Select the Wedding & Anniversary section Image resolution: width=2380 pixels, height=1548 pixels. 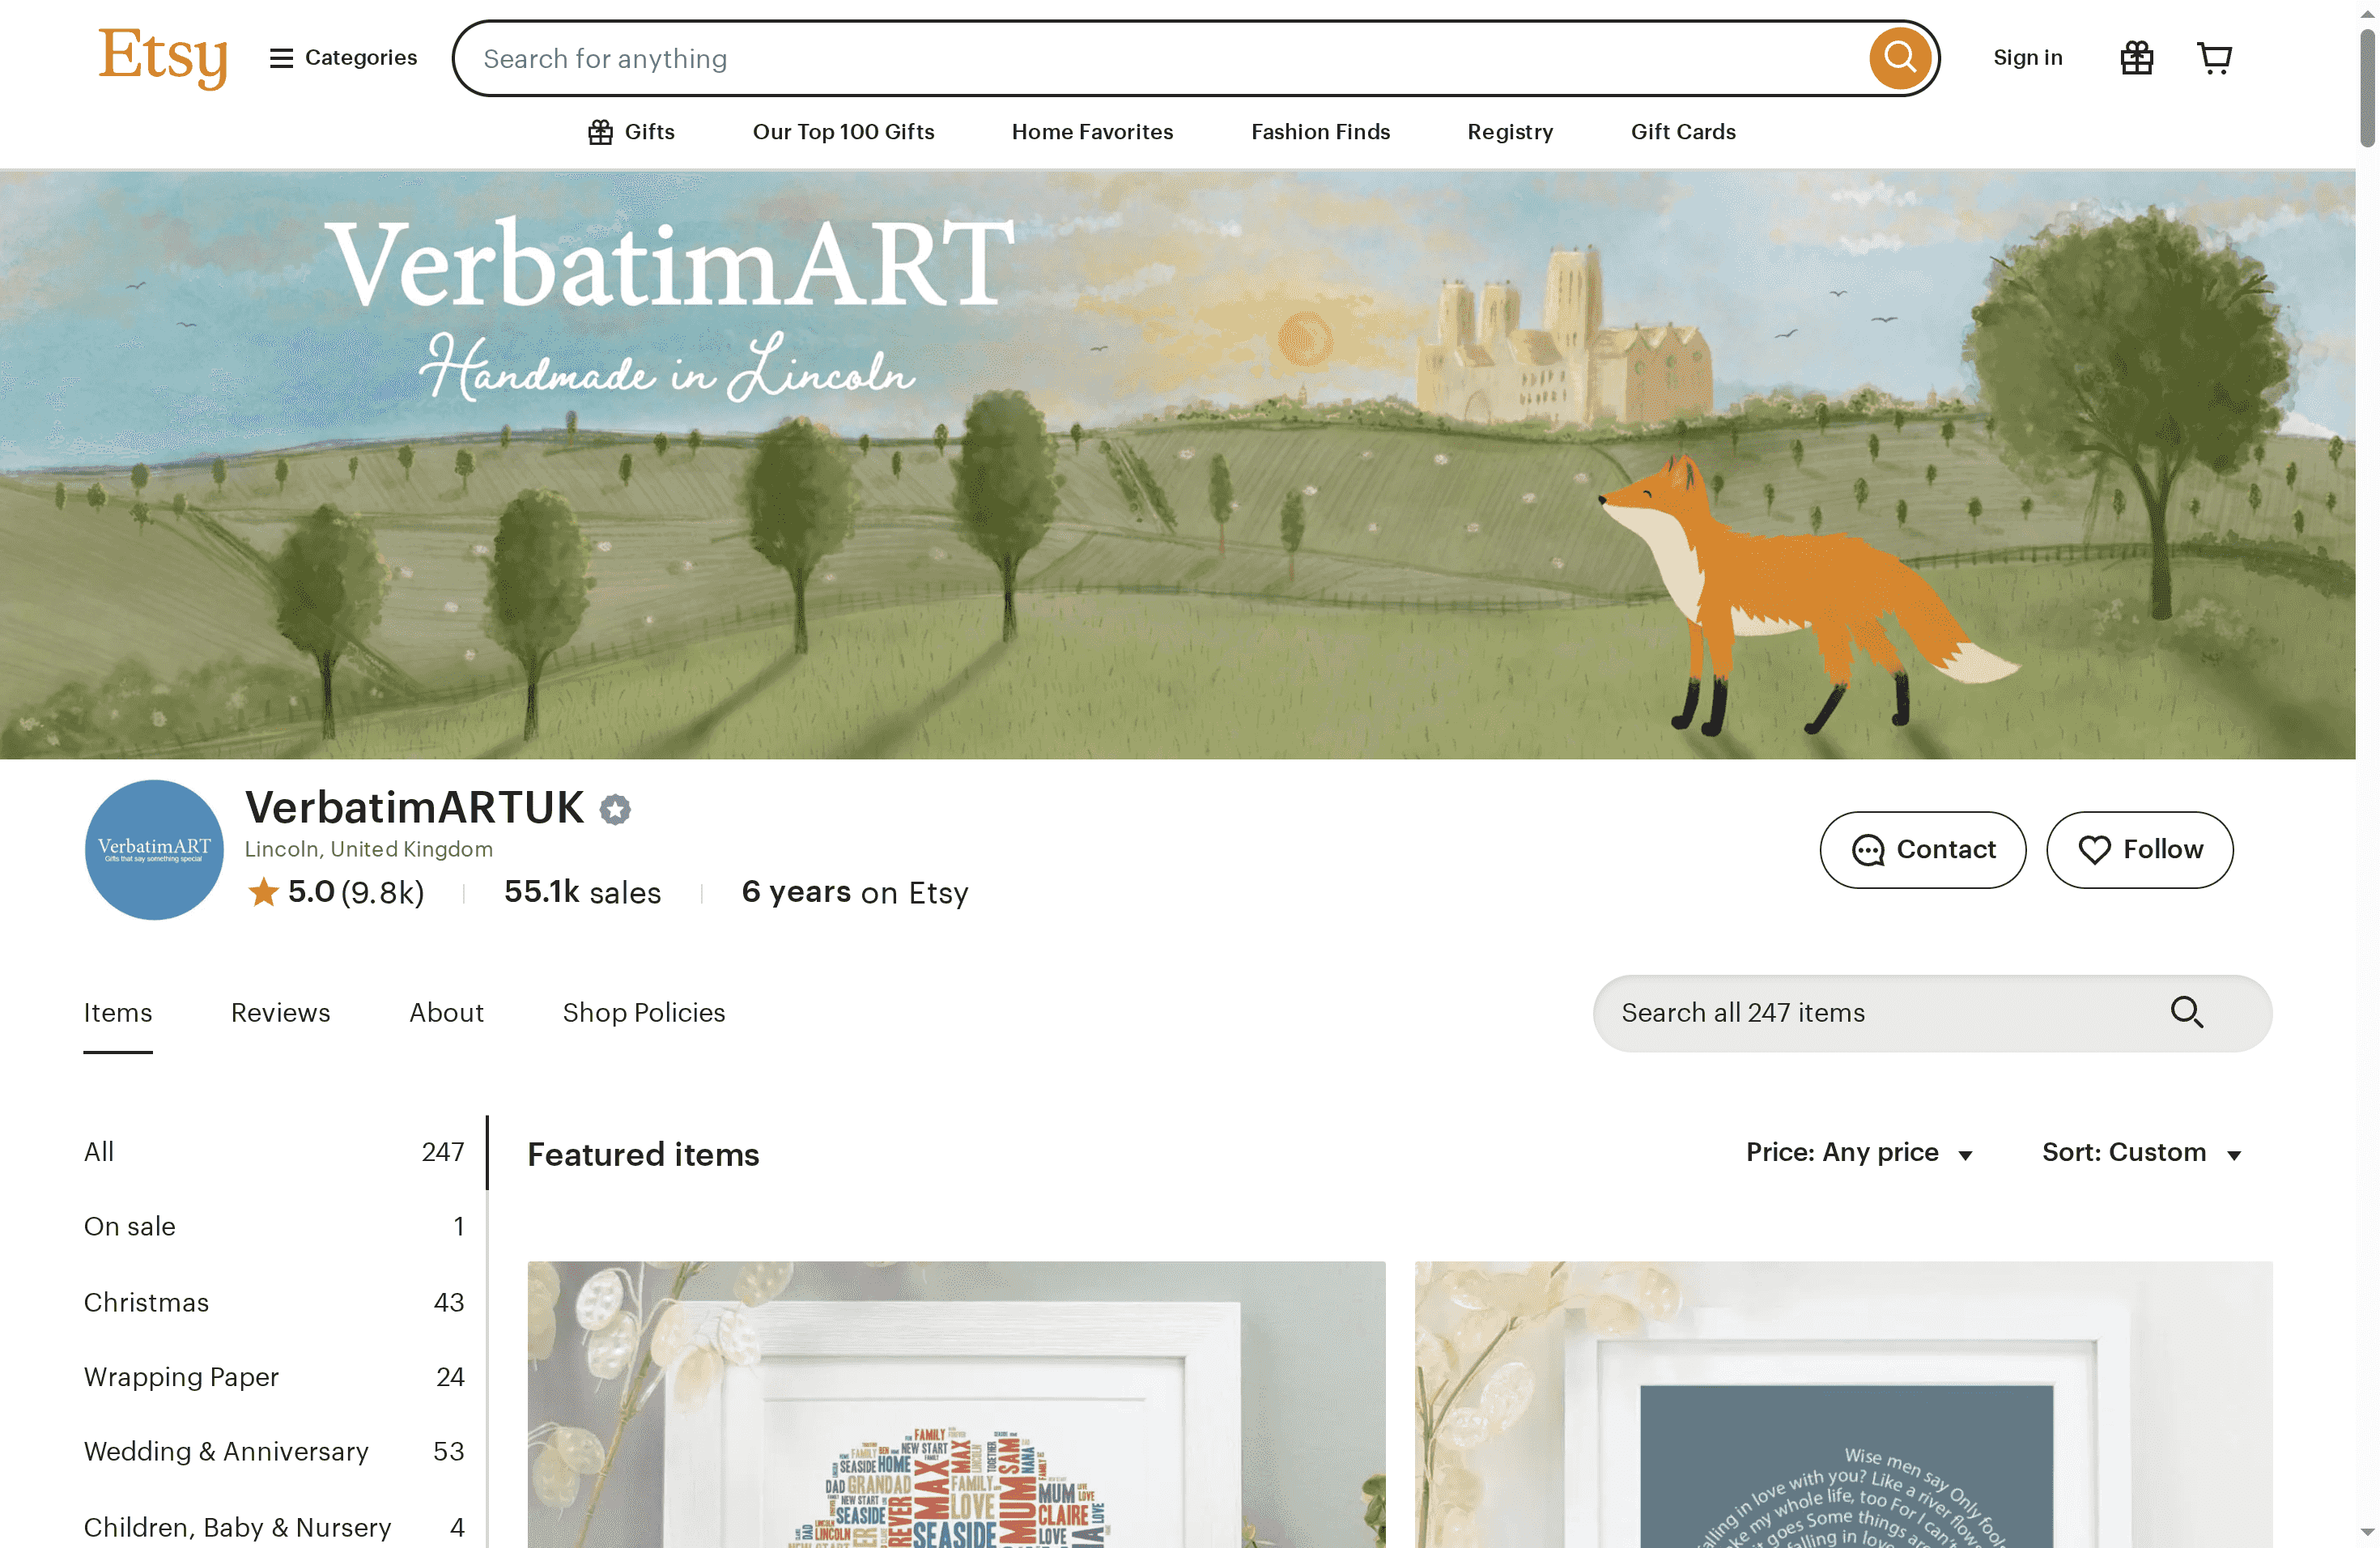[x=226, y=1451]
